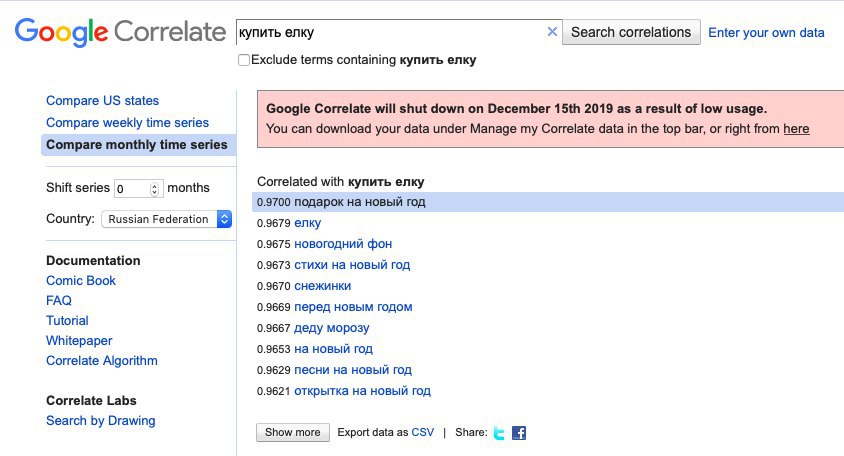Open the correlated term деду морозу

coord(332,328)
